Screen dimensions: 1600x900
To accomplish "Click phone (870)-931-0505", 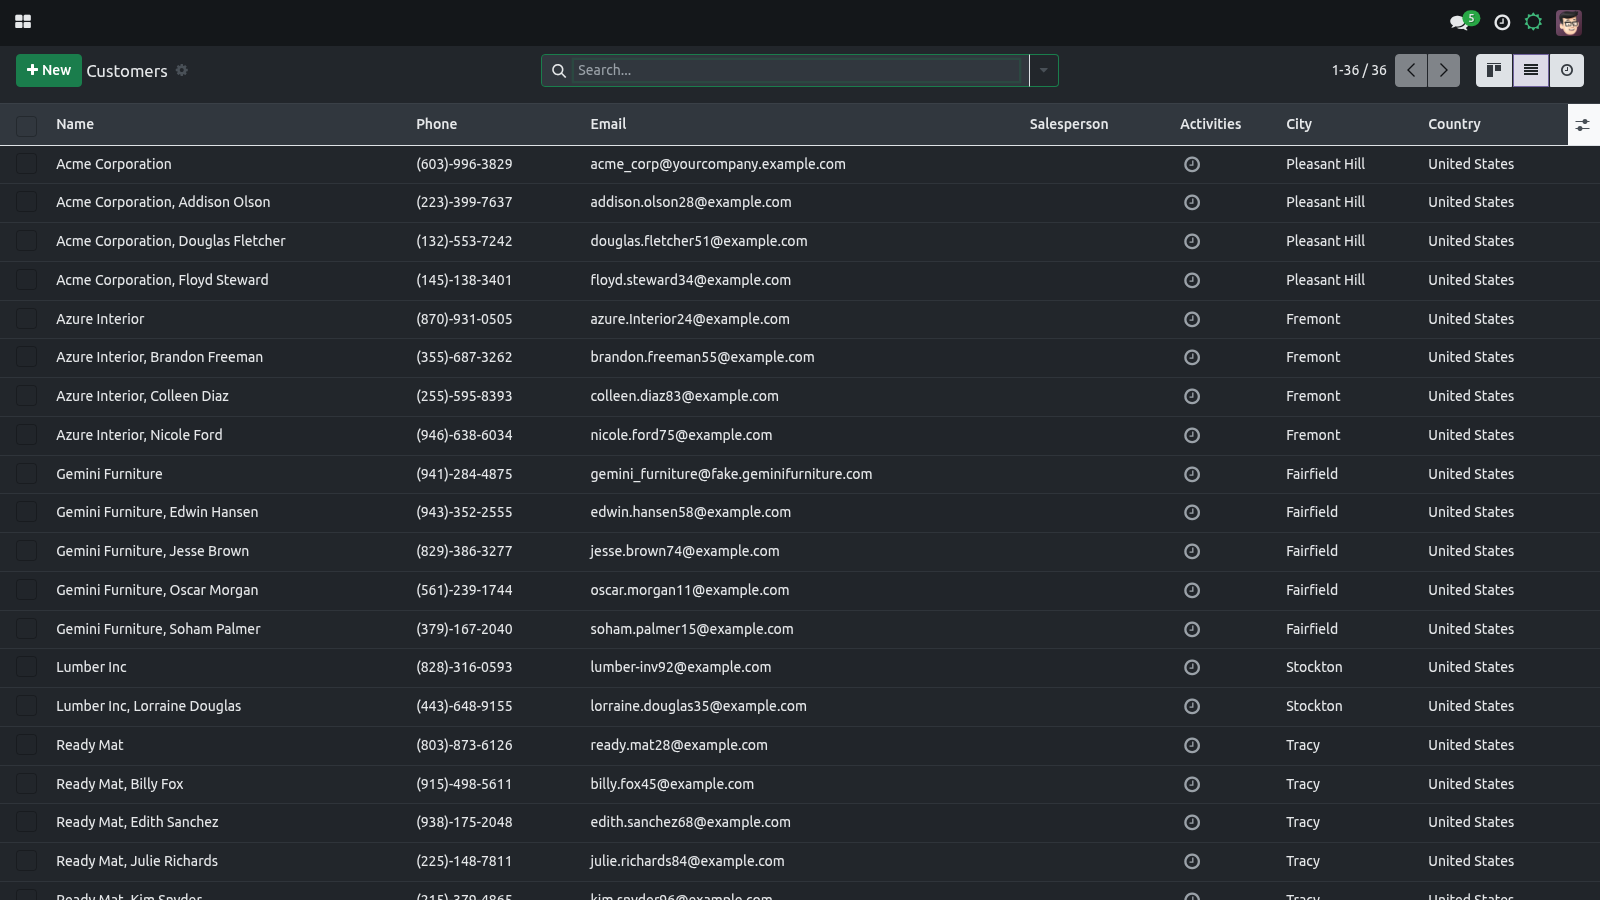I will (x=464, y=319).
